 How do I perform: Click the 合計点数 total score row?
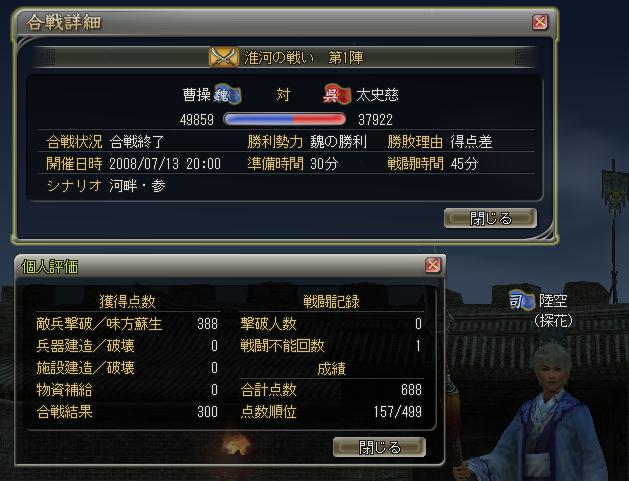(x=331, y=390)
